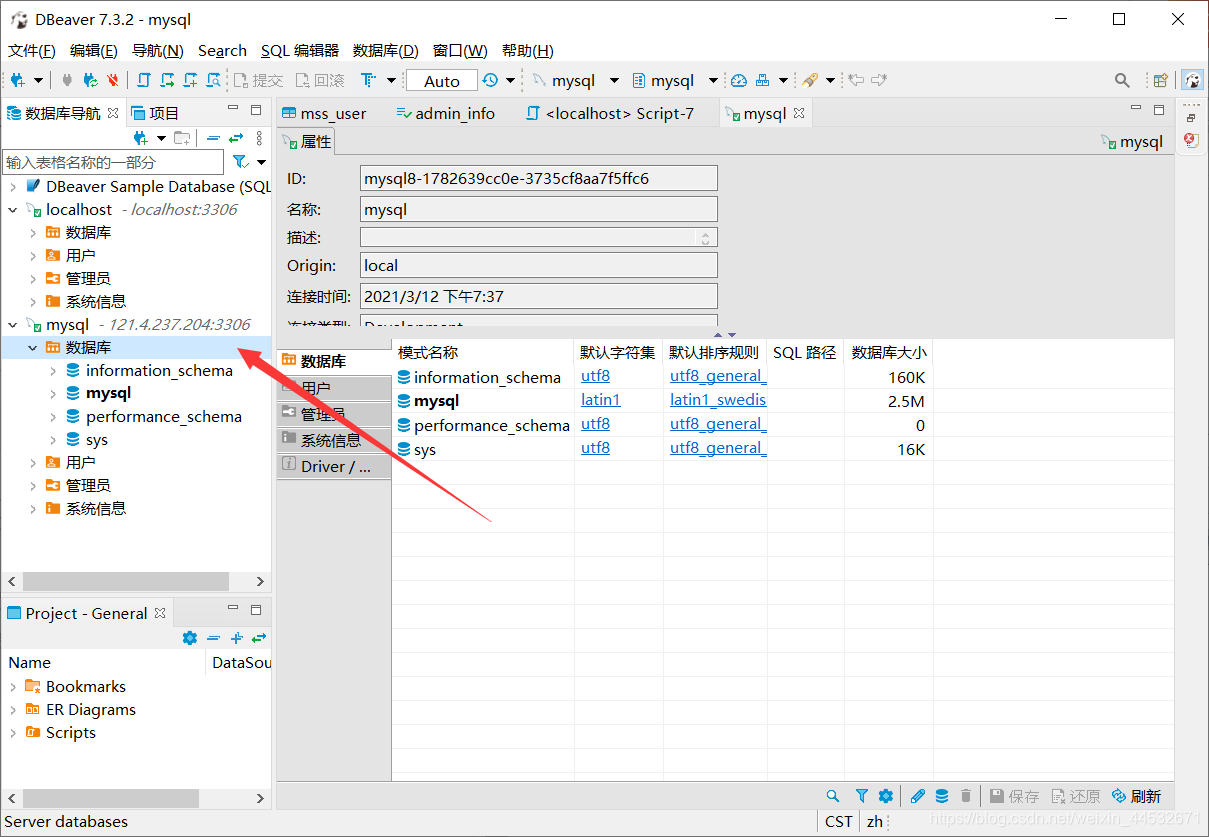Click the DBeaver perspective icon
1209x837 pixels.
1192,80
